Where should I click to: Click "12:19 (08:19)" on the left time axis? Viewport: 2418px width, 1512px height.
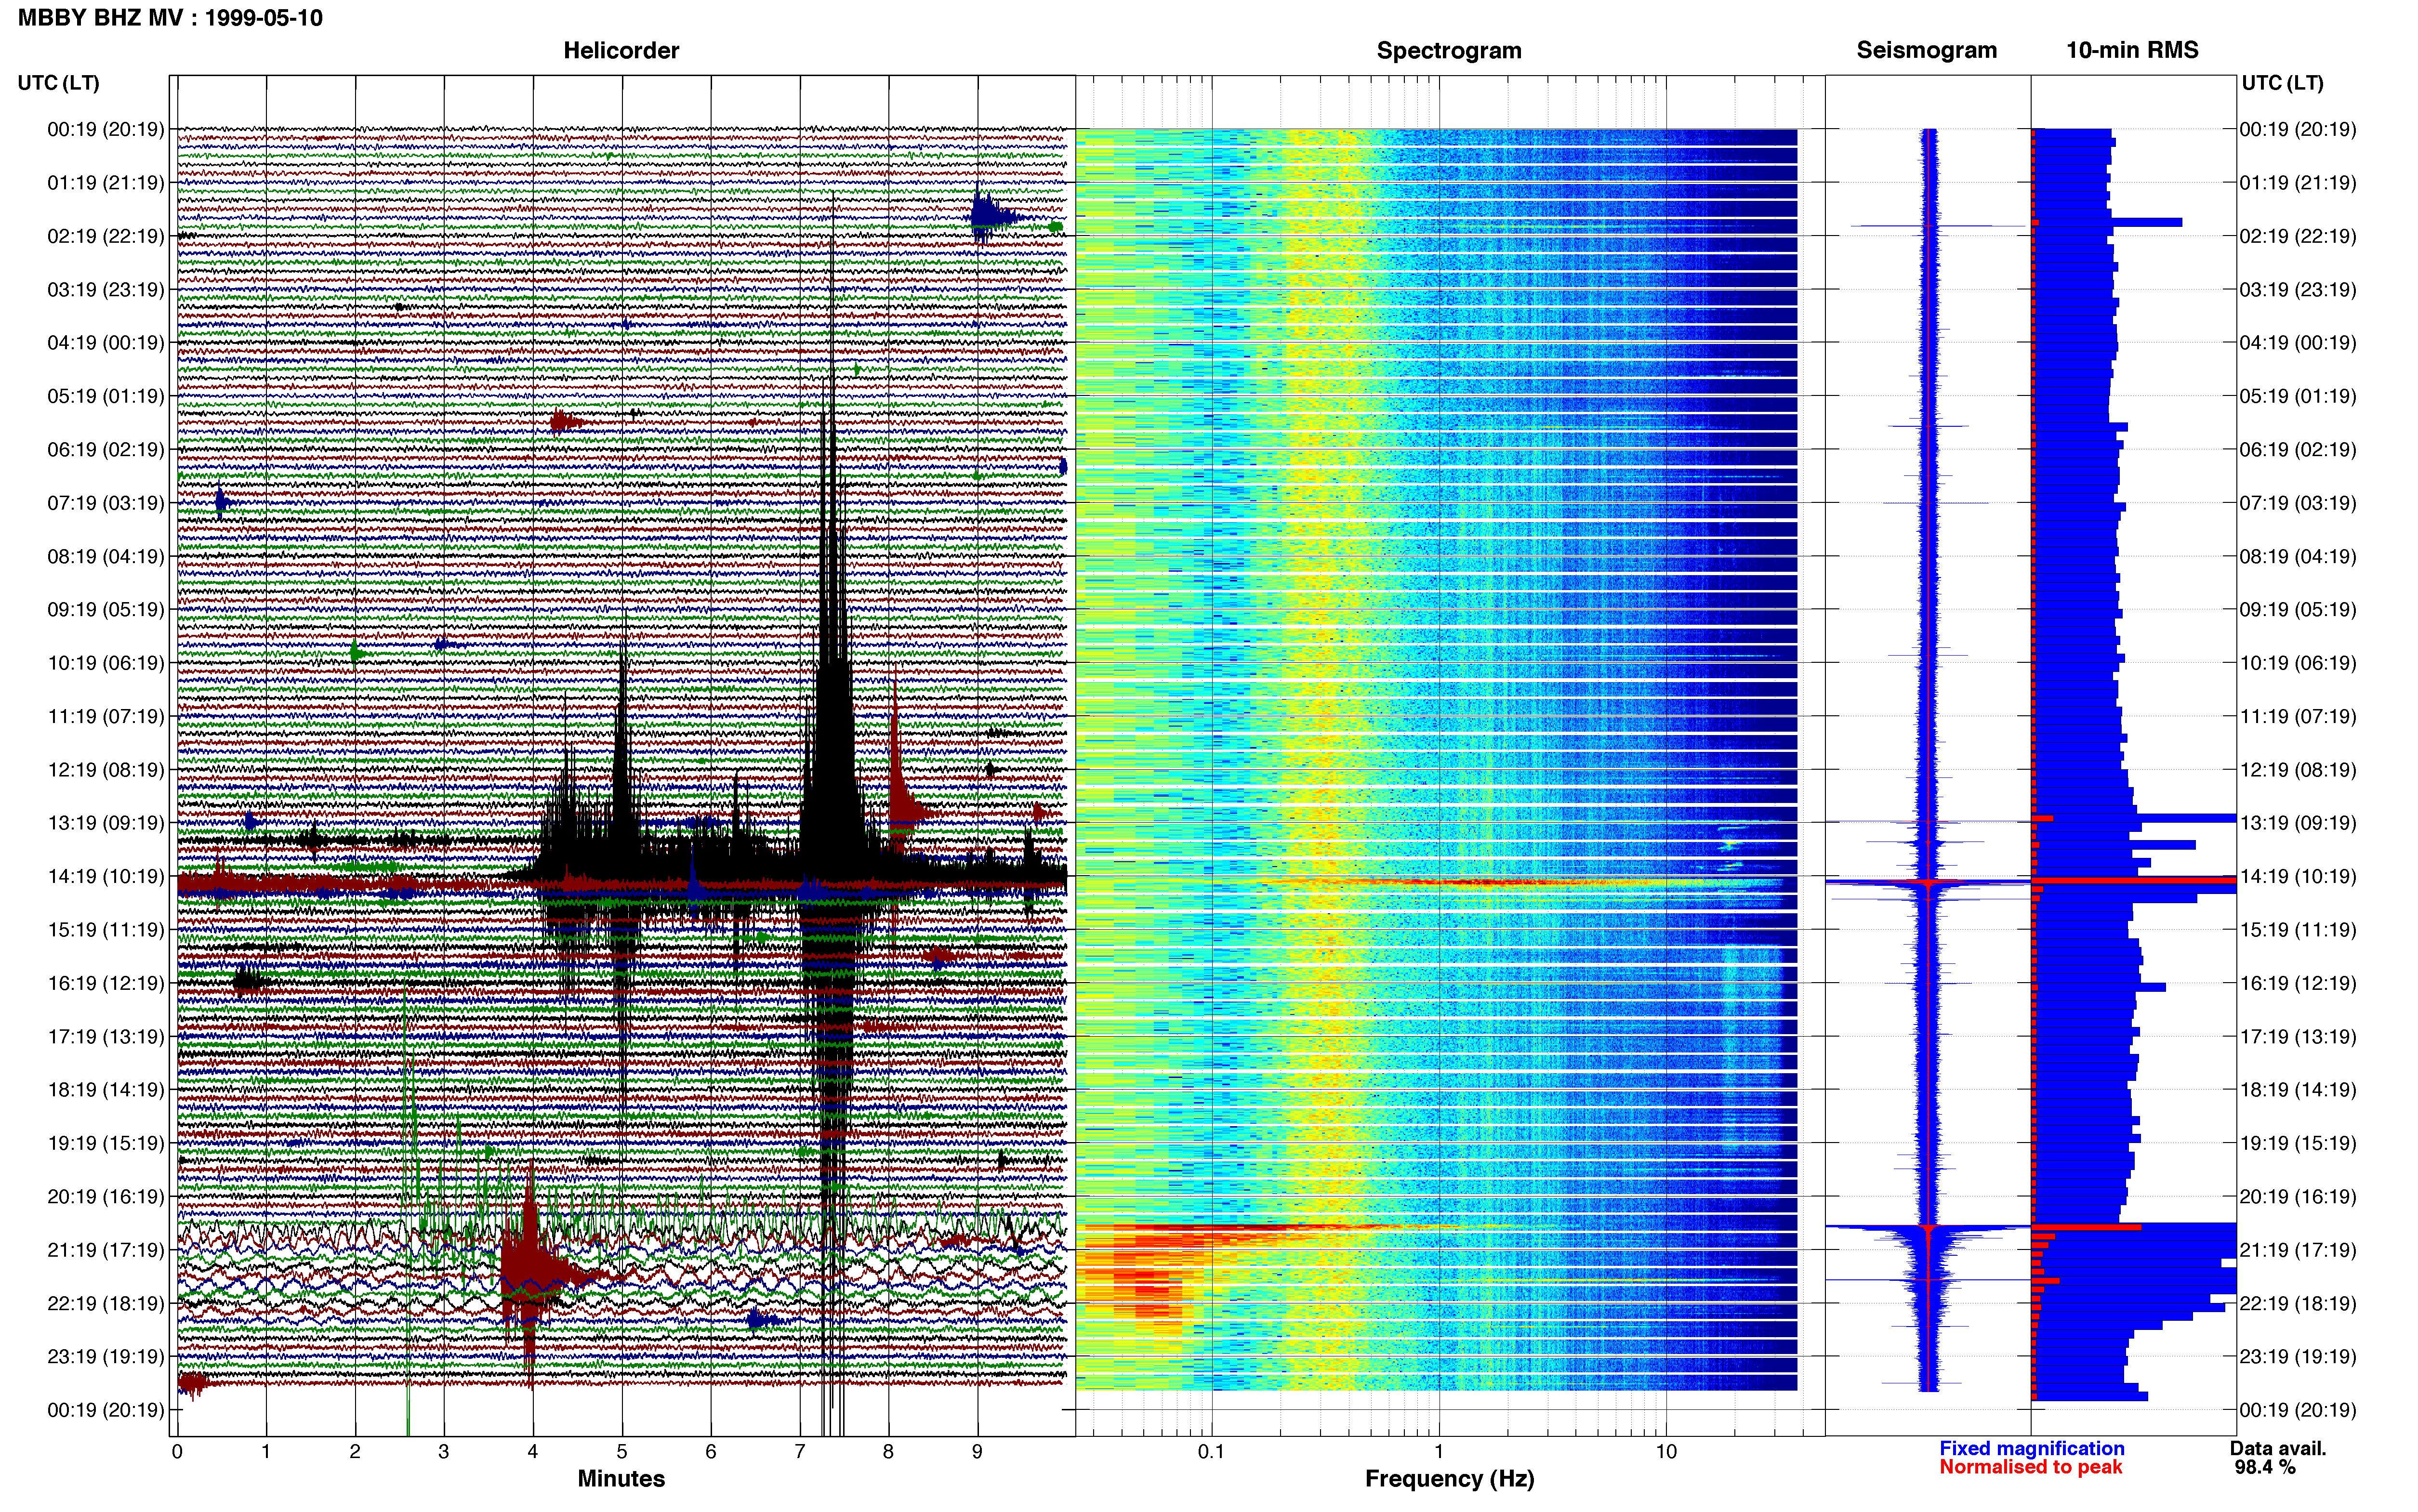(x=106, y=770)
